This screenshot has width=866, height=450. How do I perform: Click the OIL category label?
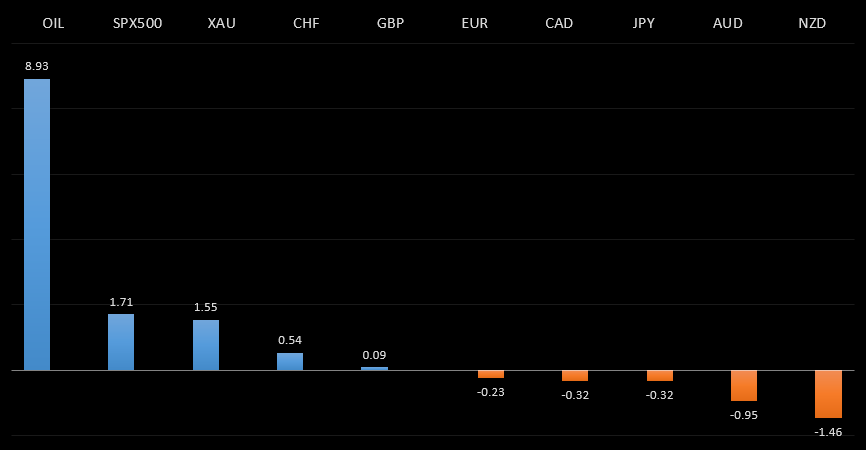53,23
